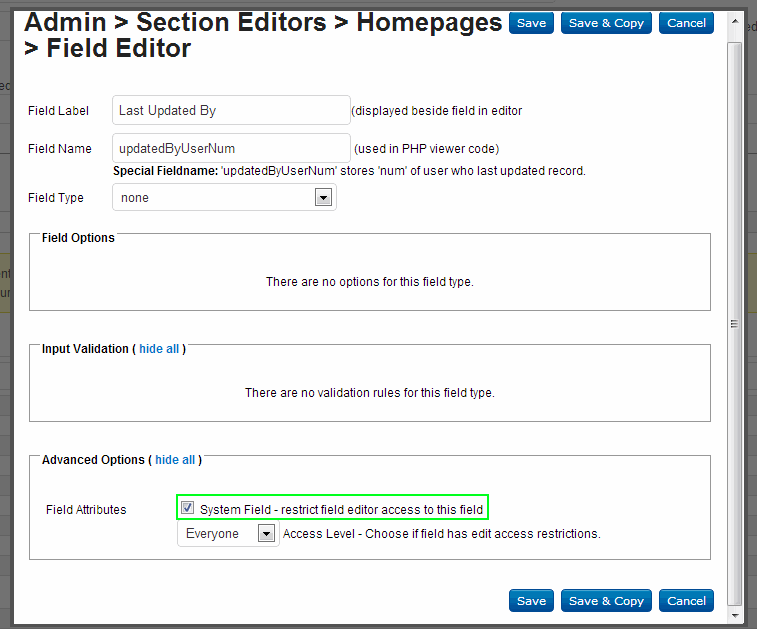Click 'hide all' link in Advanced Options

point(175,460)
